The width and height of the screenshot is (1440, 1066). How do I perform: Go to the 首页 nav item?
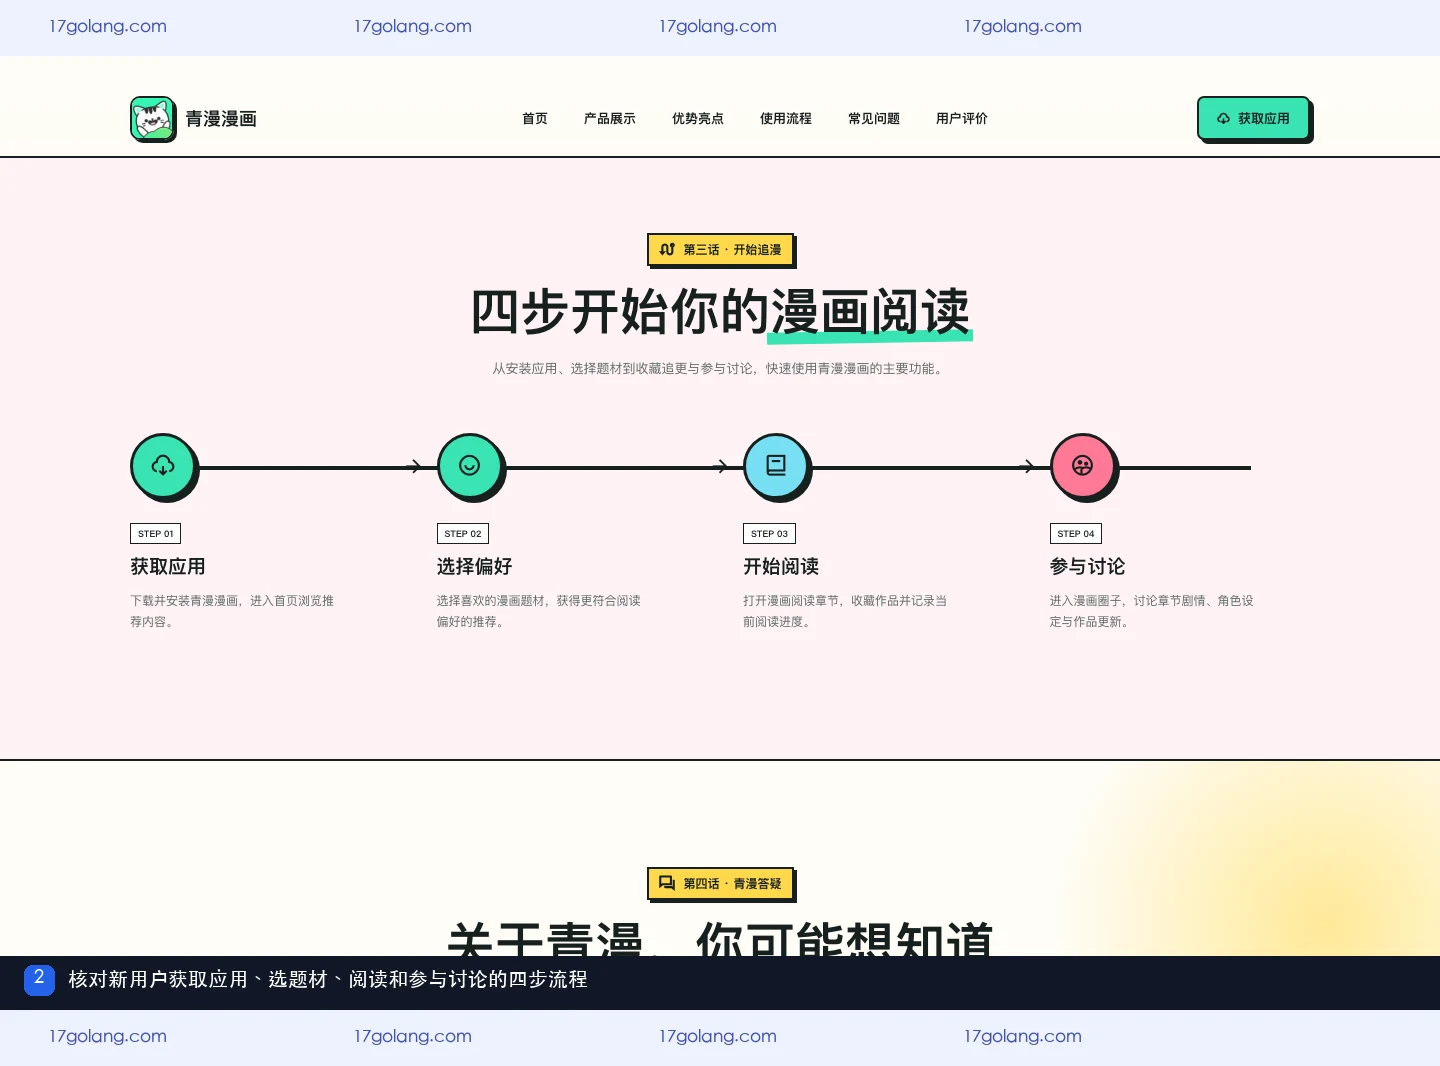[x=535, y=118]
